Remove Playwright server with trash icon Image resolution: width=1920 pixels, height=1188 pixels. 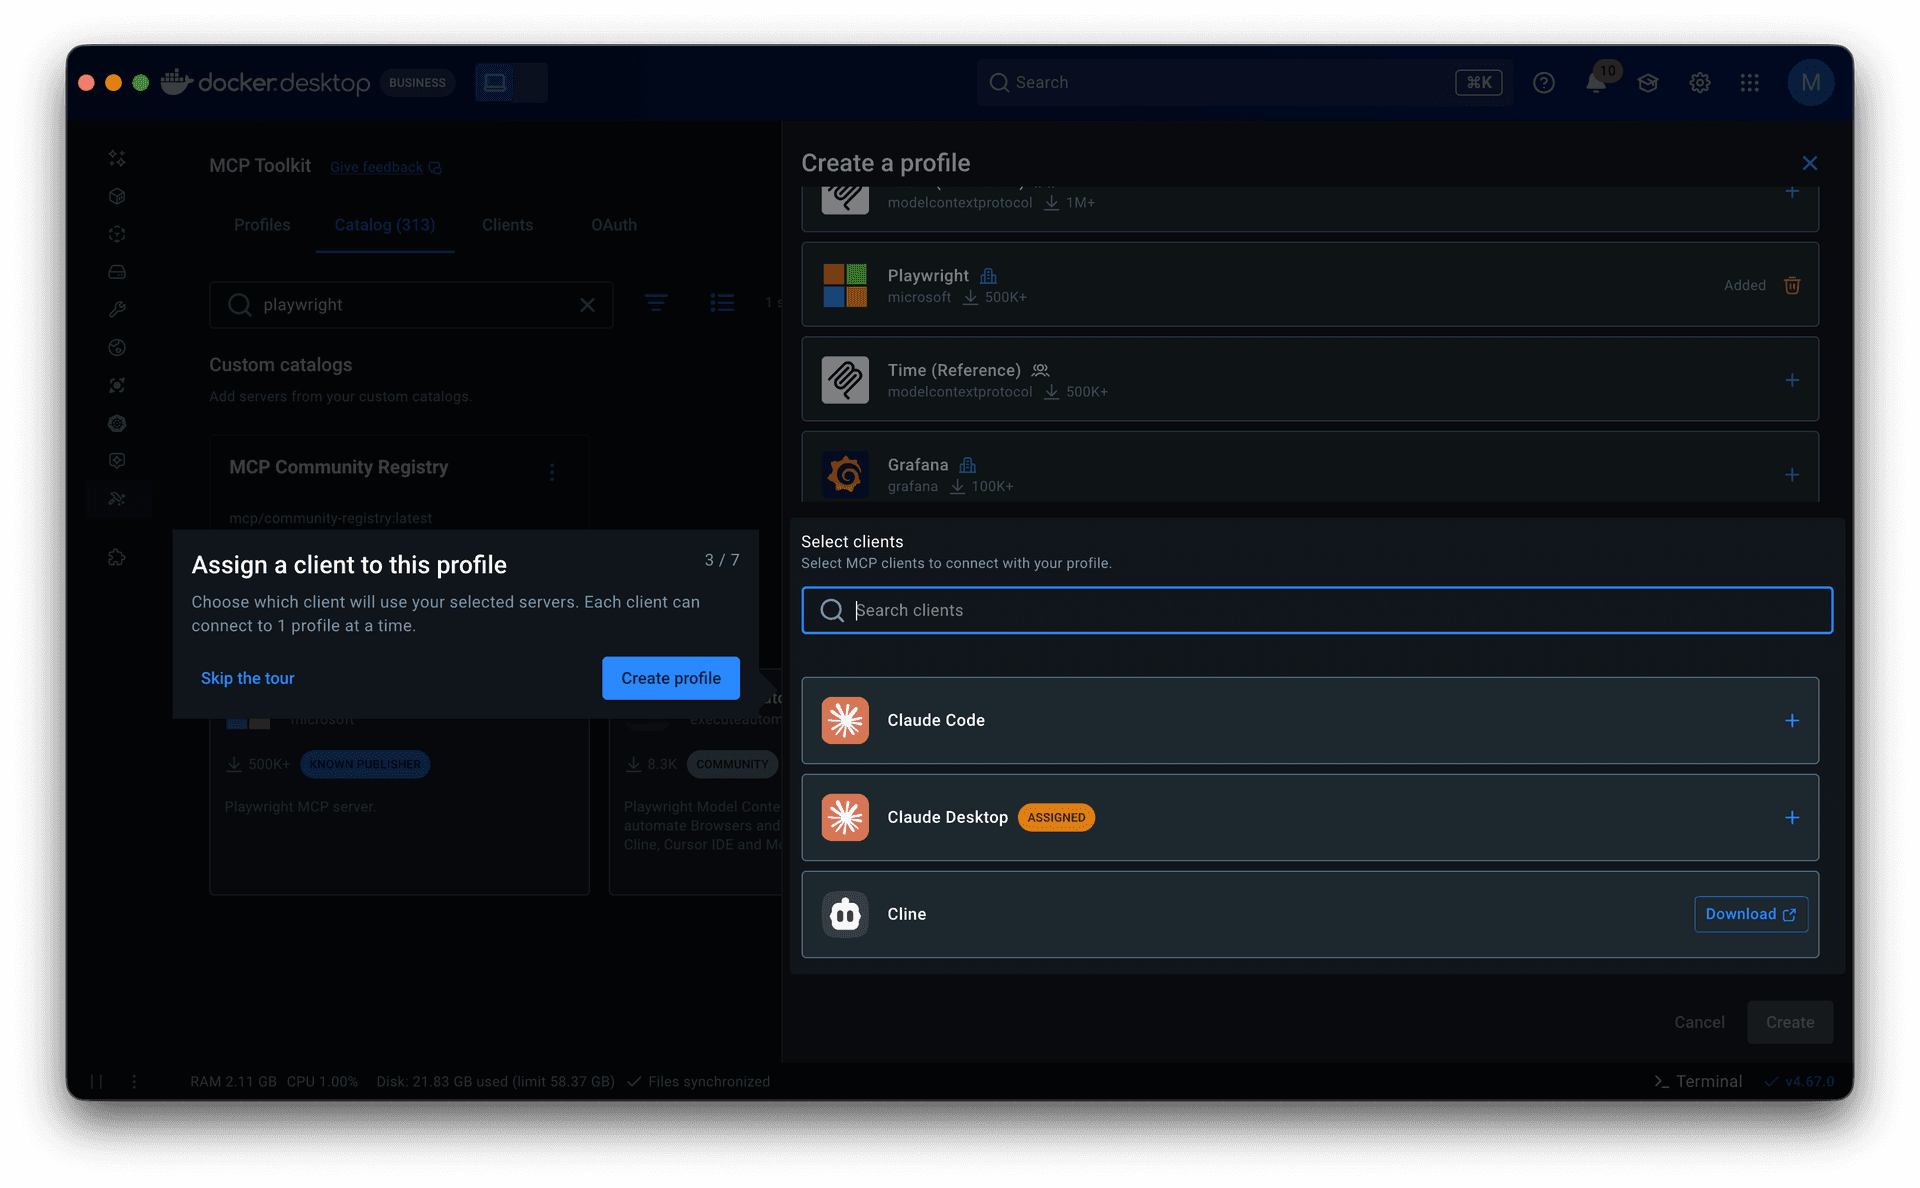click(x=1792, y=285)
